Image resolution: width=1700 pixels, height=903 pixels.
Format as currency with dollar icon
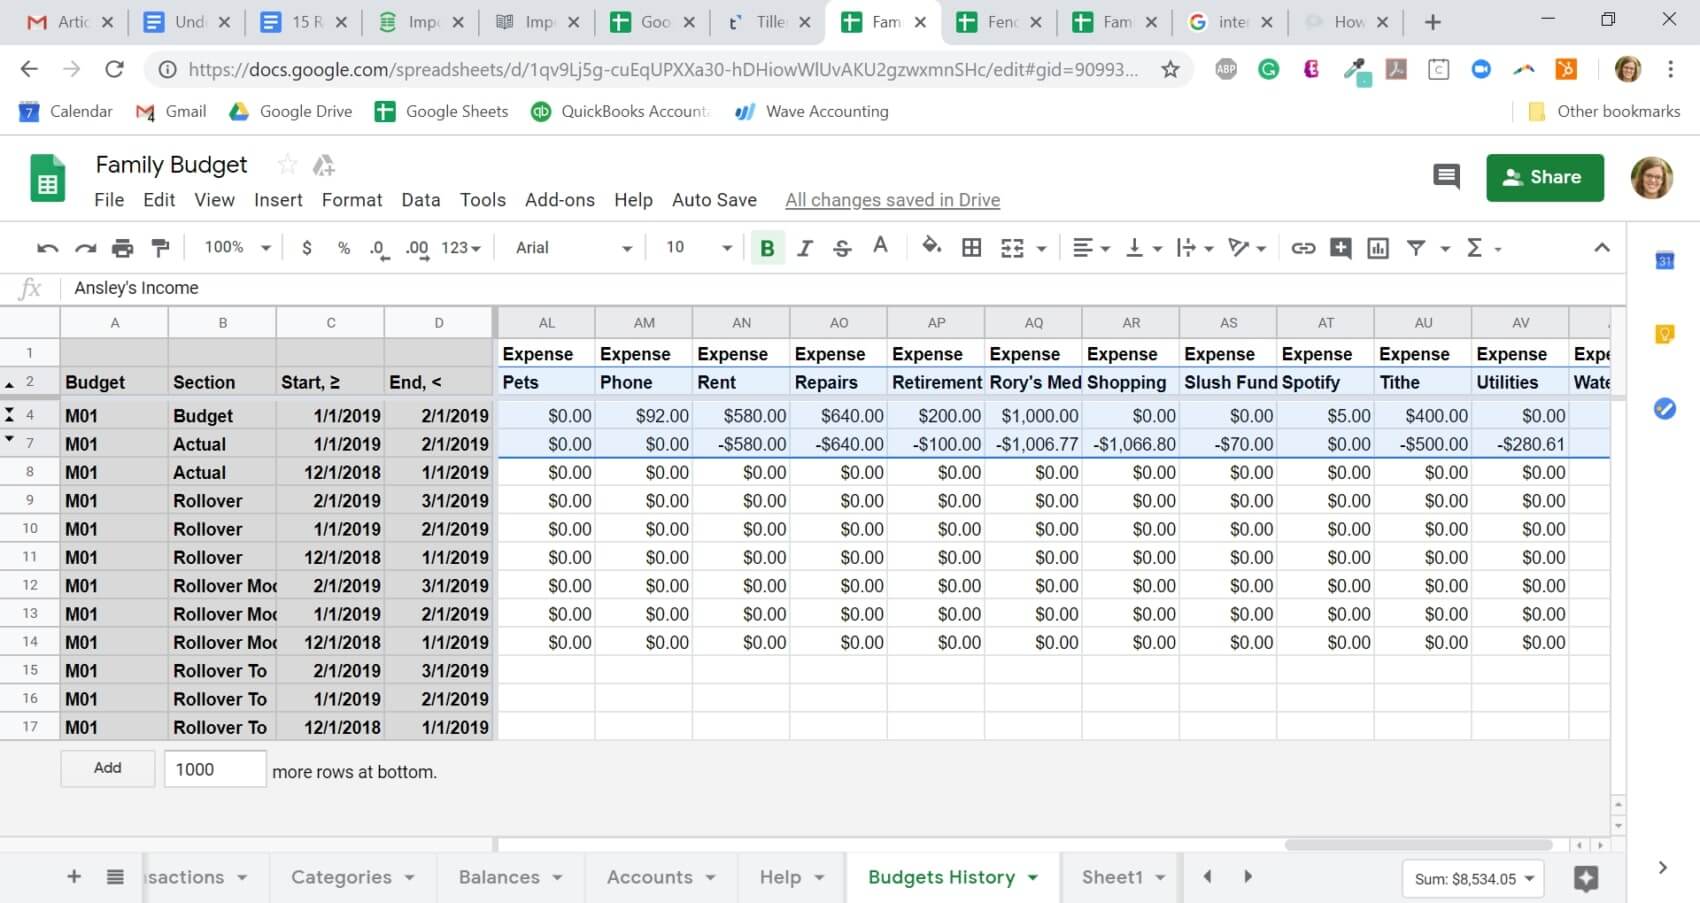point(306,248)
